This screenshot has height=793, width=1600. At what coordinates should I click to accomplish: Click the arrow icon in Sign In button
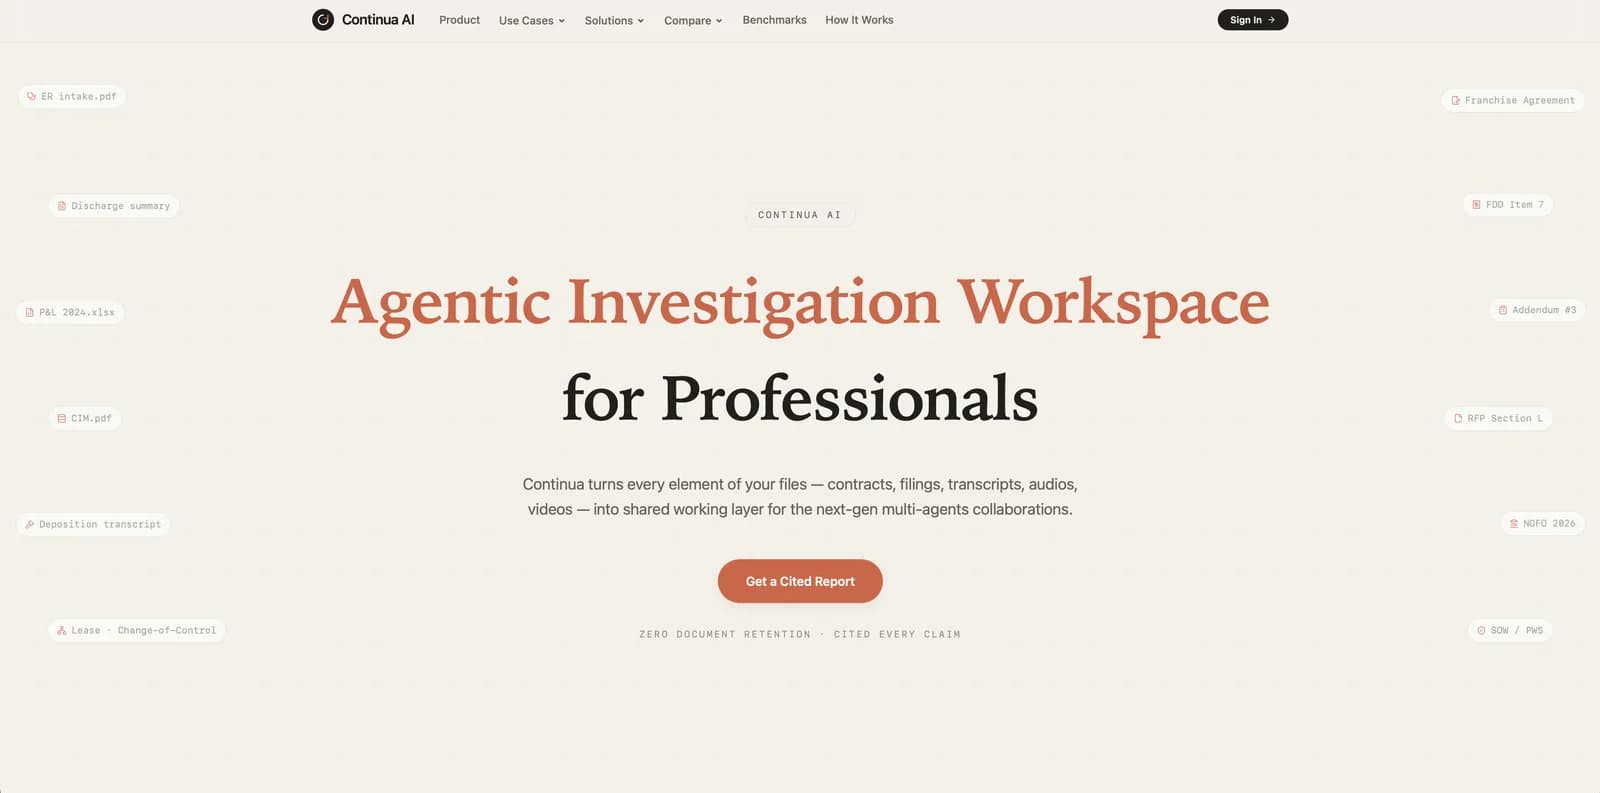pos(1272,20)
